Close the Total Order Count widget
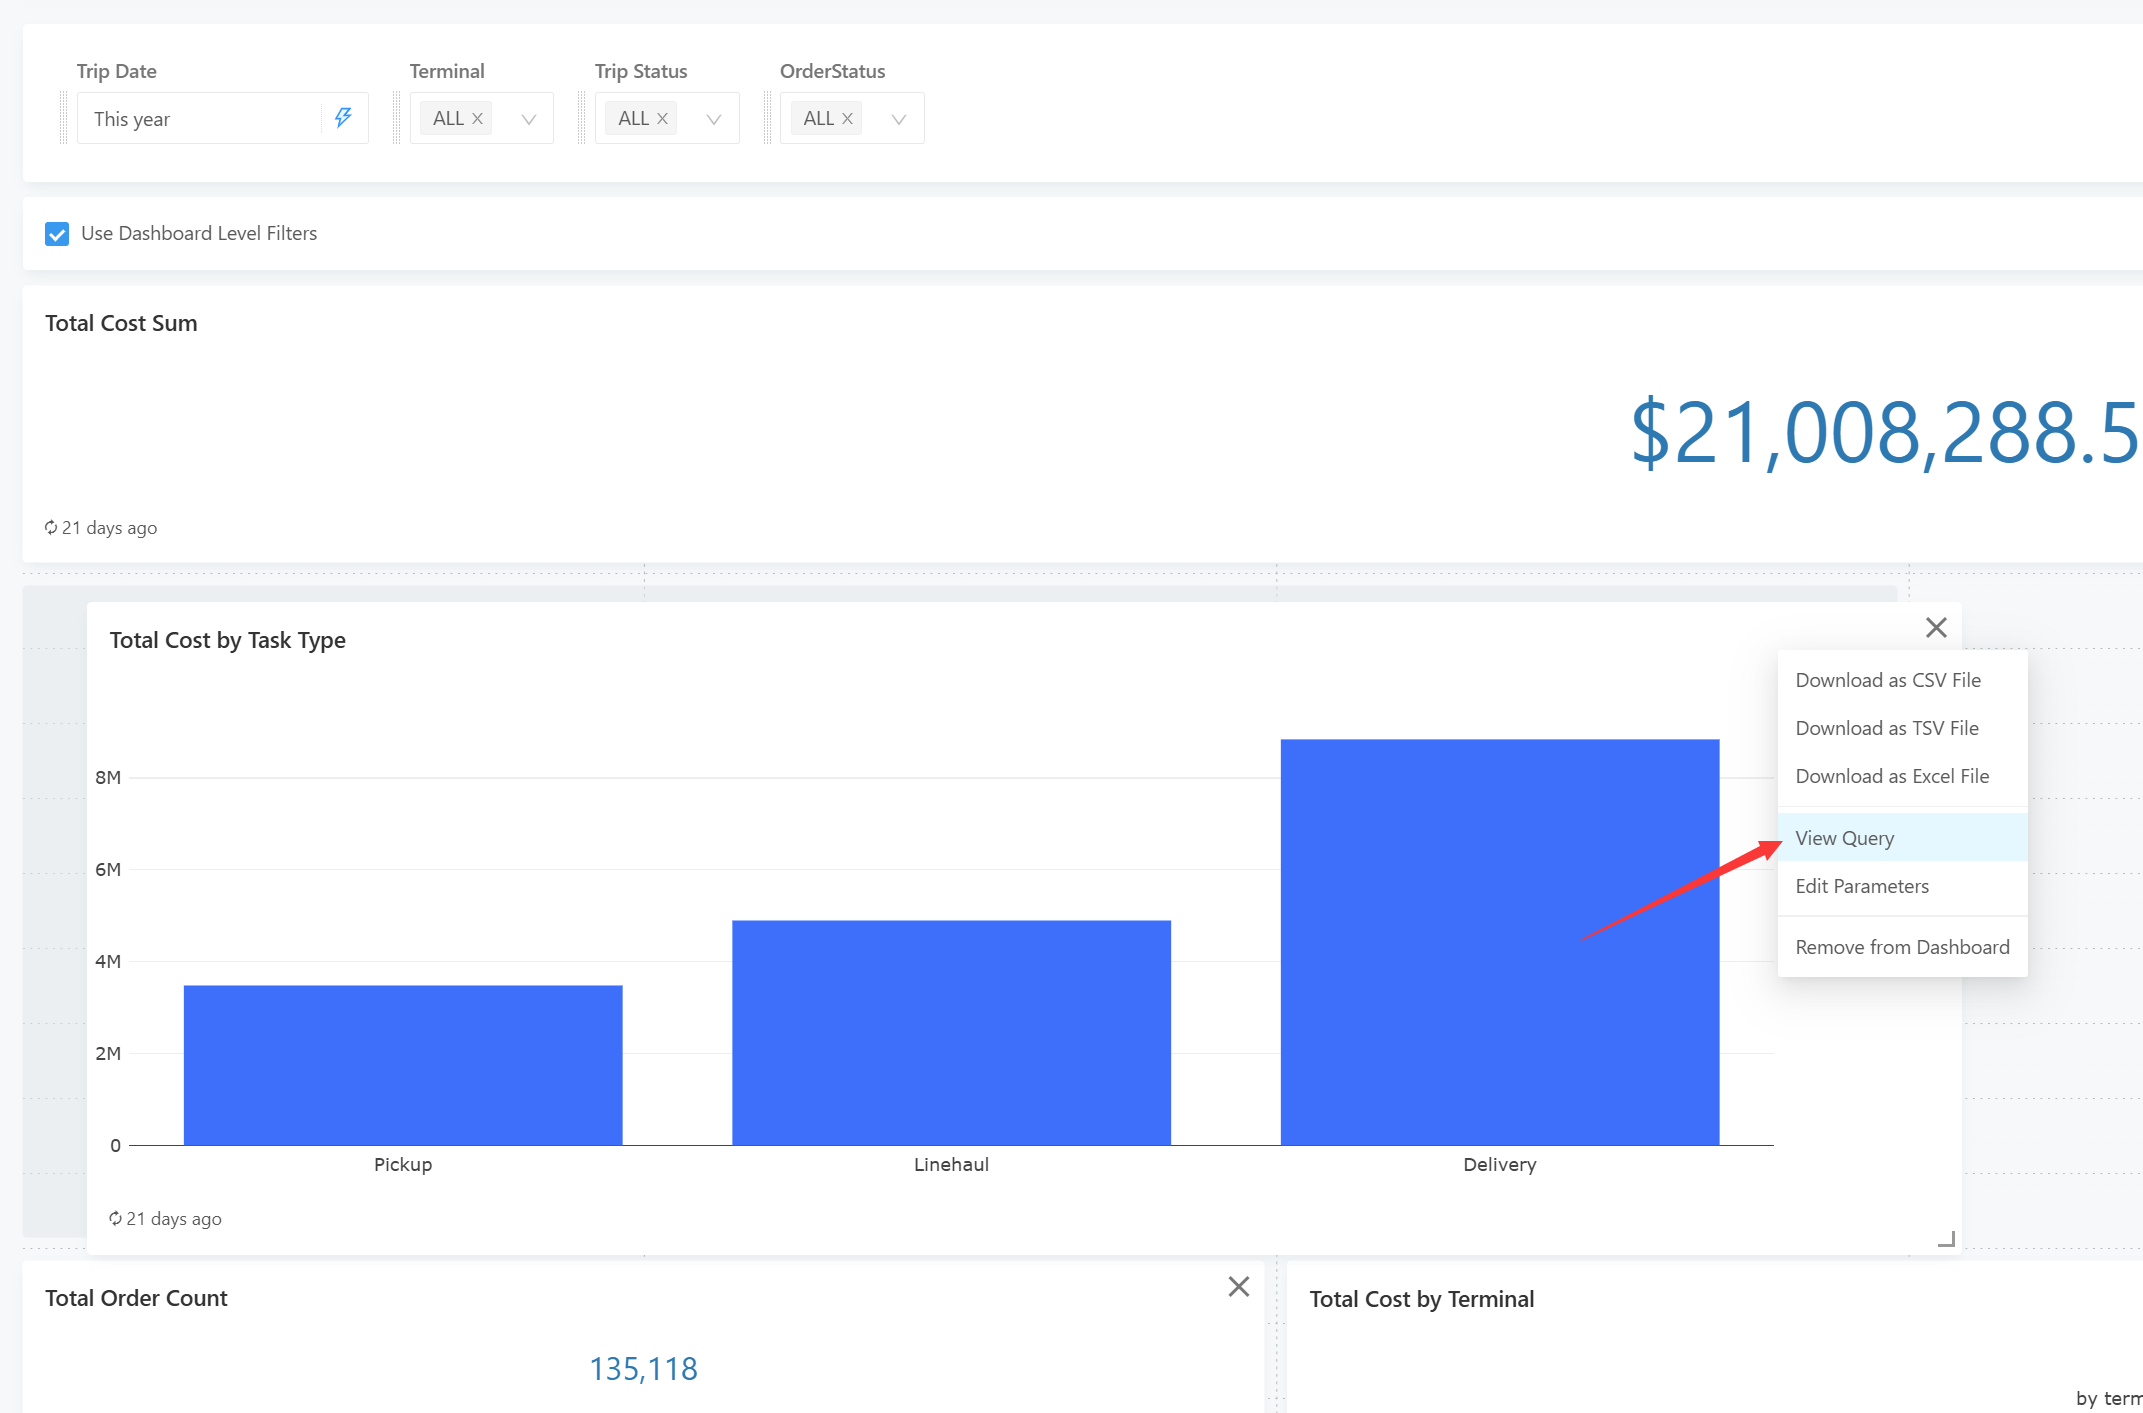 pyautogui.click(x=1238, y=1287)
